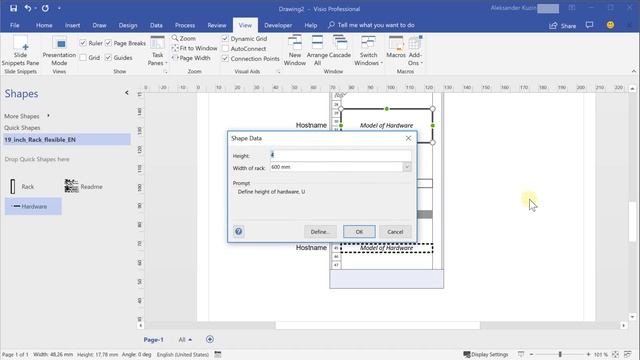640x360 pixels.
Task: Click the Height input field
Action: click(340, 155)
